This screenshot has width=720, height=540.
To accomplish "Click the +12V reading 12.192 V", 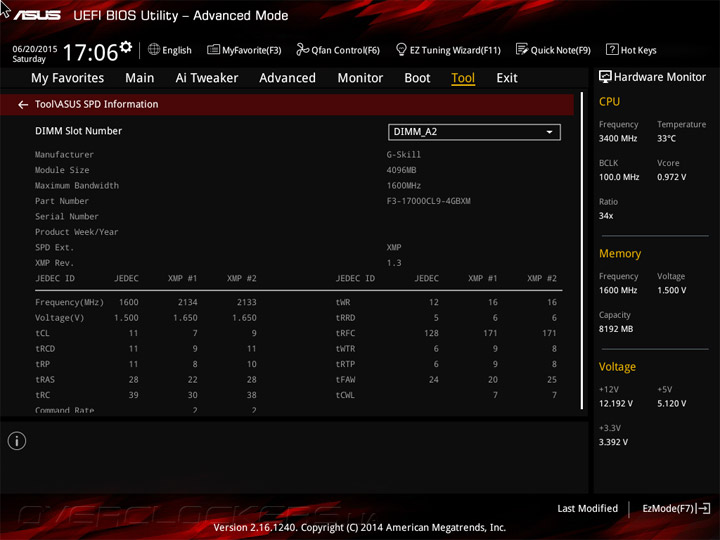I will [x=615, y=403].
